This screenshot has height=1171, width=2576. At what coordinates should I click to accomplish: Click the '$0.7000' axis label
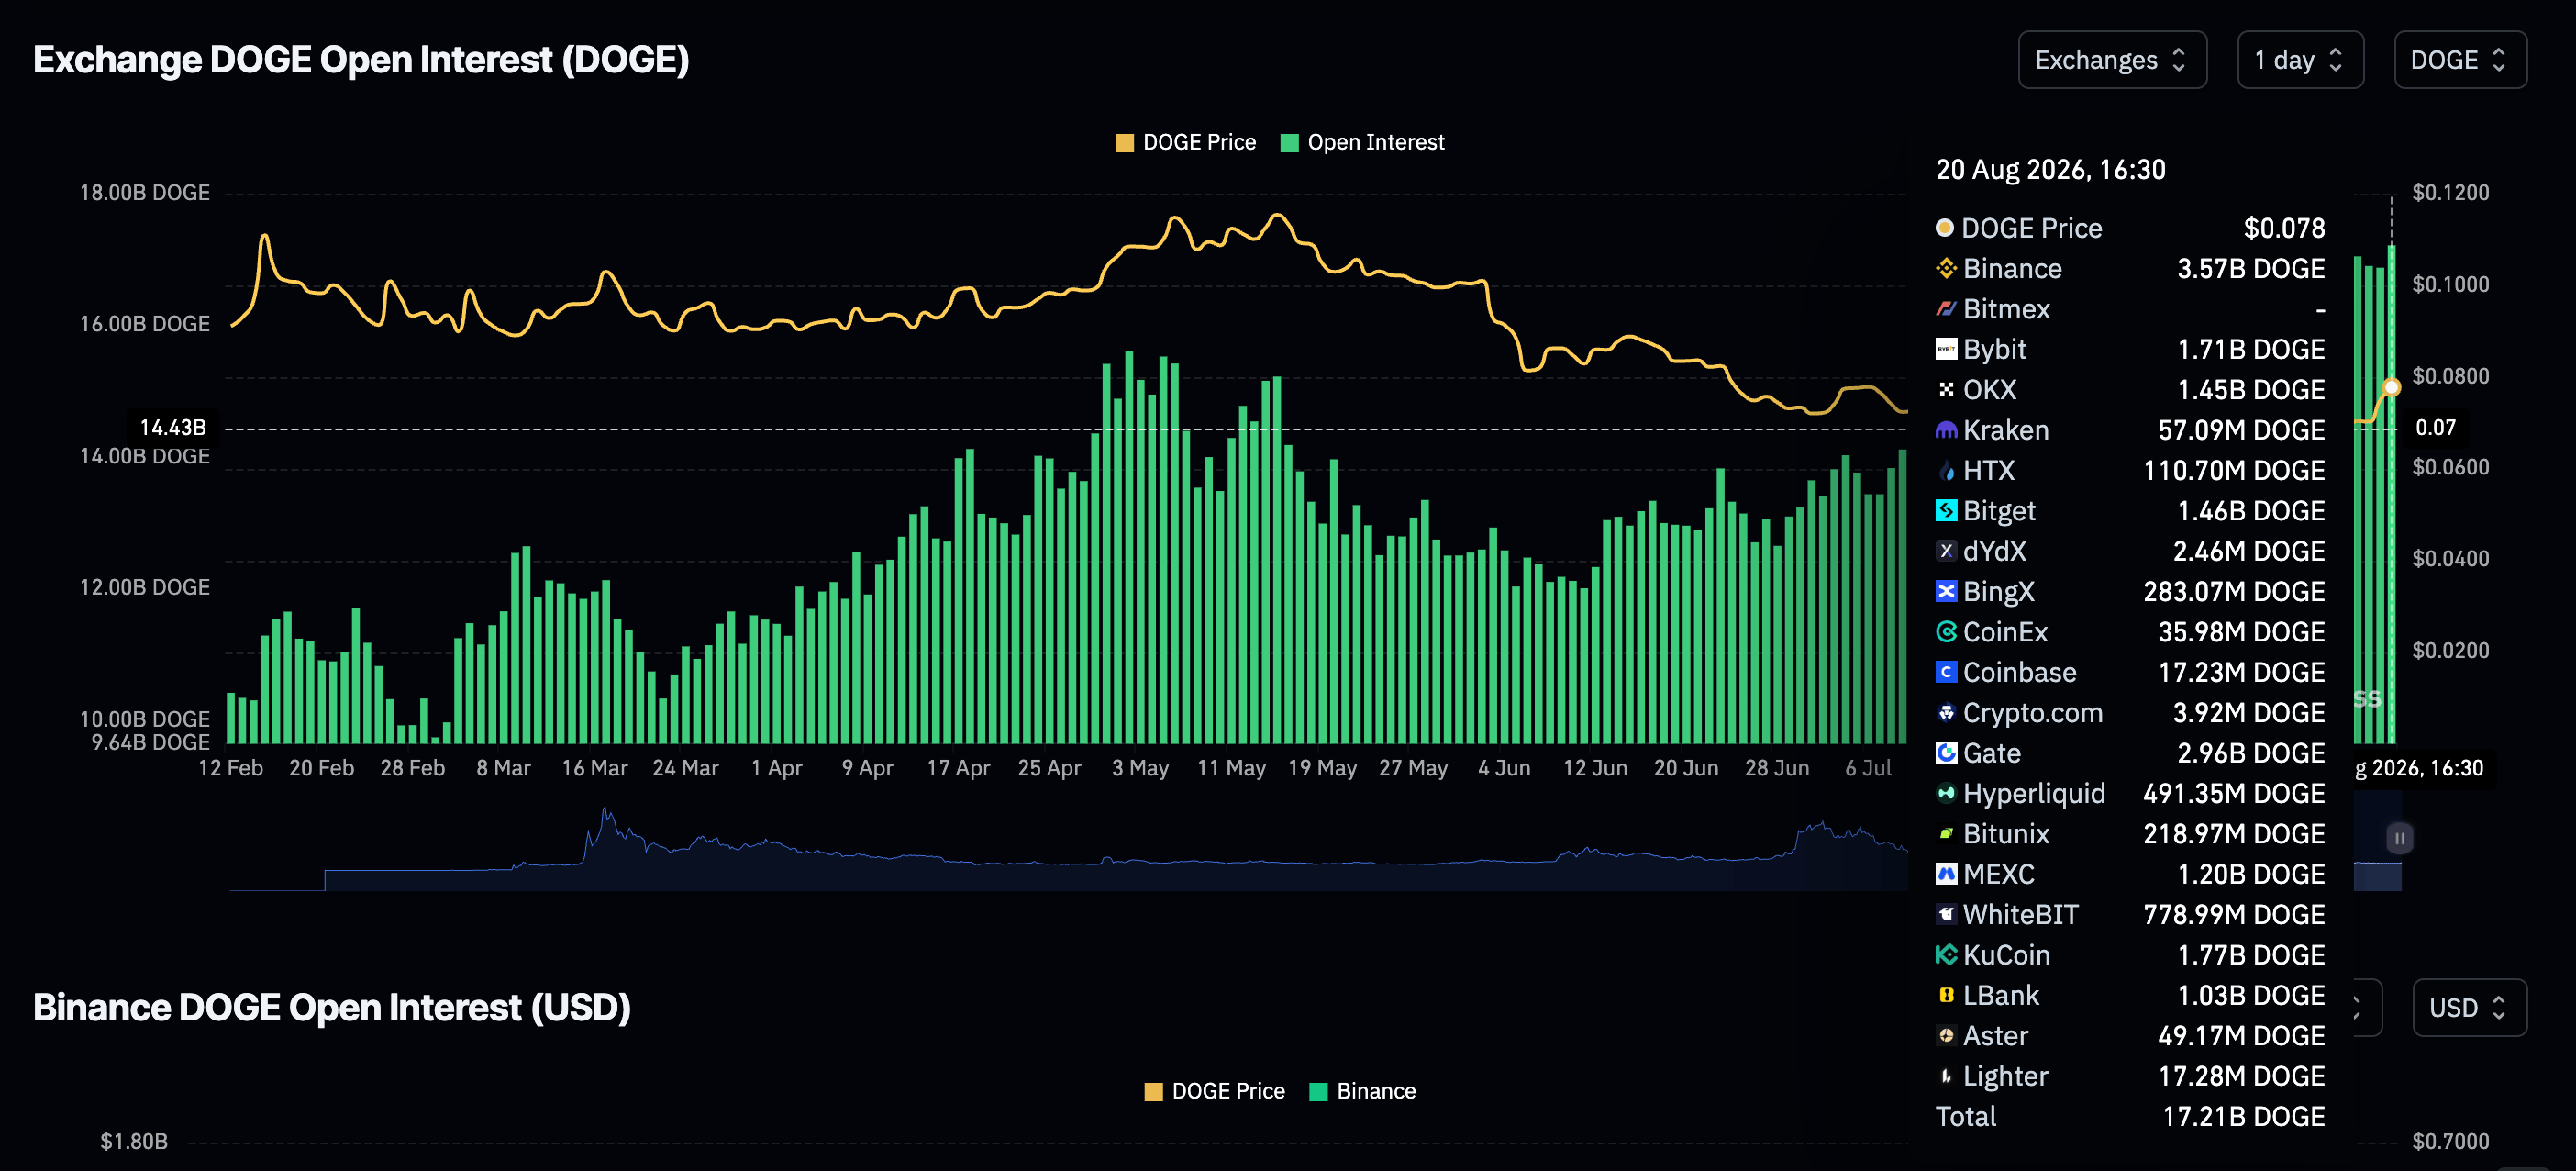pyautogui.click(x=2451, y=1141)
